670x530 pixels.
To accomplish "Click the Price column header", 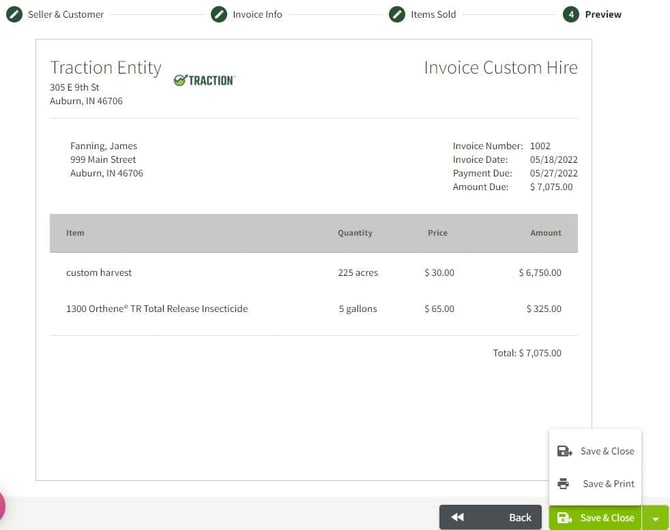I will click(x=438, y=233).
